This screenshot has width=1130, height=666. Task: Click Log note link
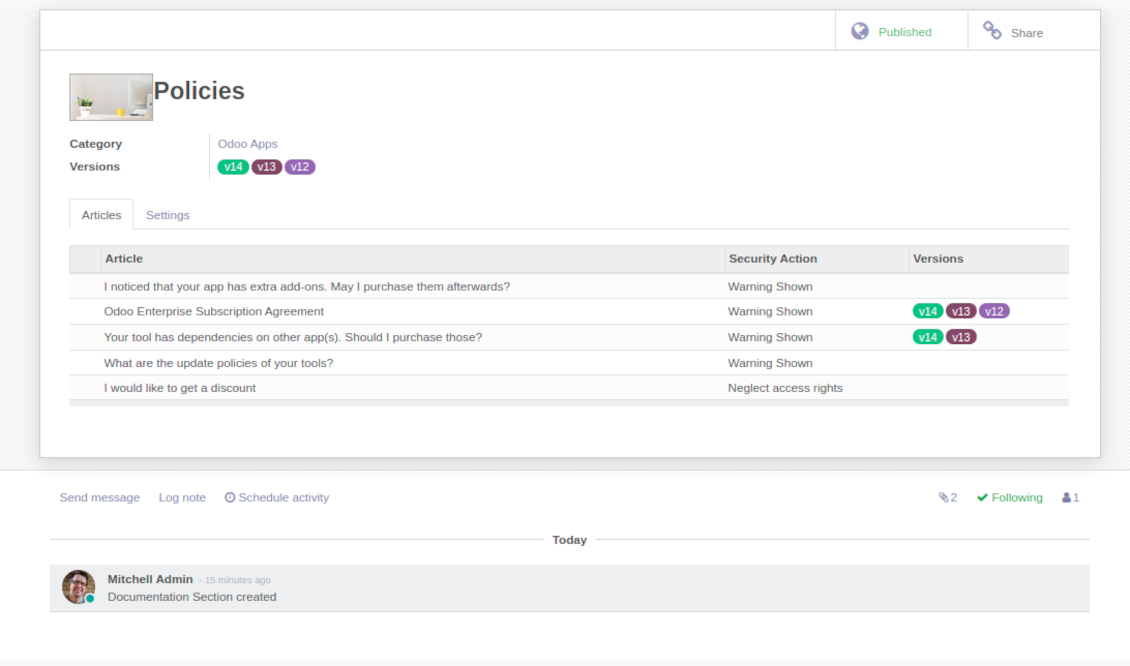[x=182, y=497]
